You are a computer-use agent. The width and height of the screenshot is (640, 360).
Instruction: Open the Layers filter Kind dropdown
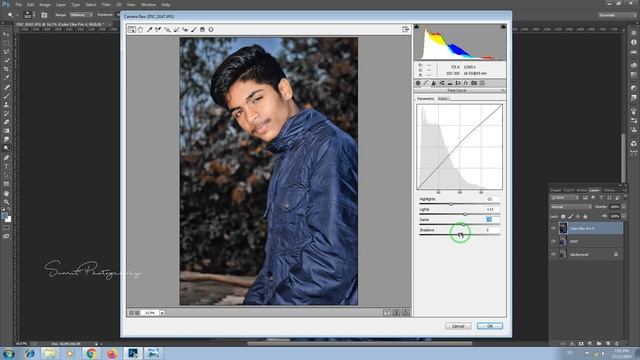(x=565, y=198)
